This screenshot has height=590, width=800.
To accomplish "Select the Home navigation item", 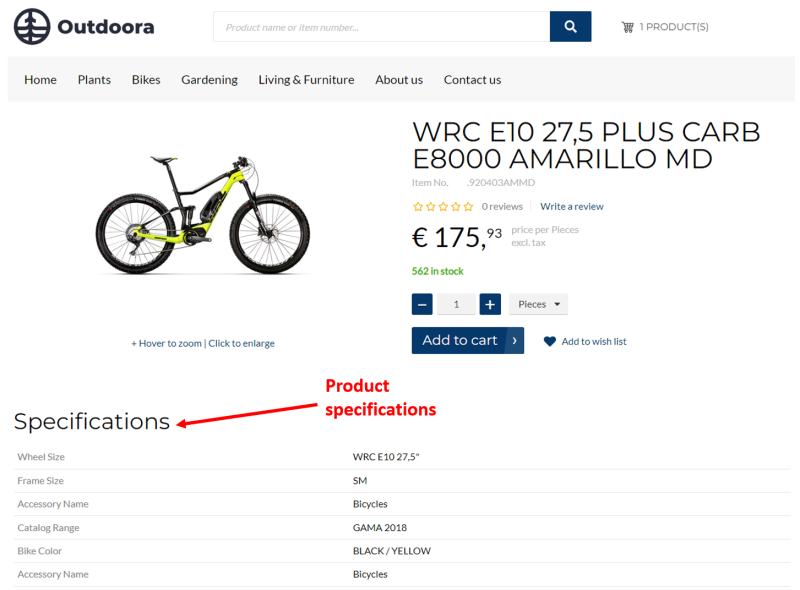I will pos(40,80).
